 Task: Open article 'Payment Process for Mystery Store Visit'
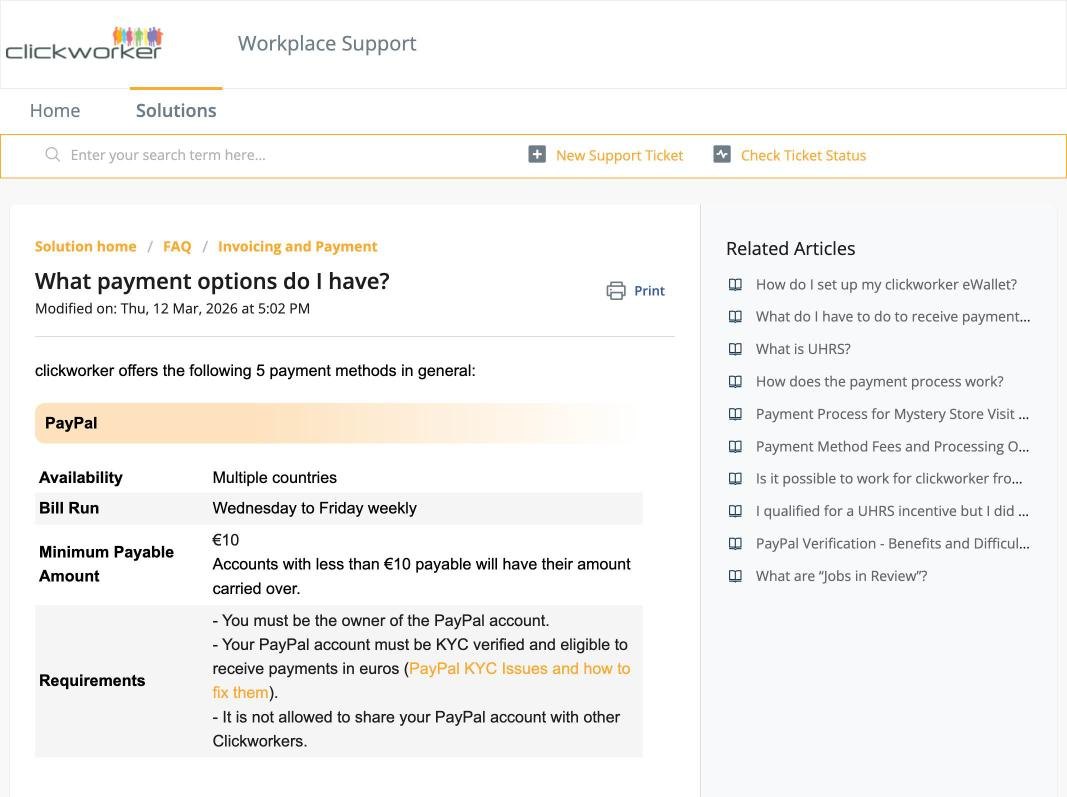tap(892, 414)
